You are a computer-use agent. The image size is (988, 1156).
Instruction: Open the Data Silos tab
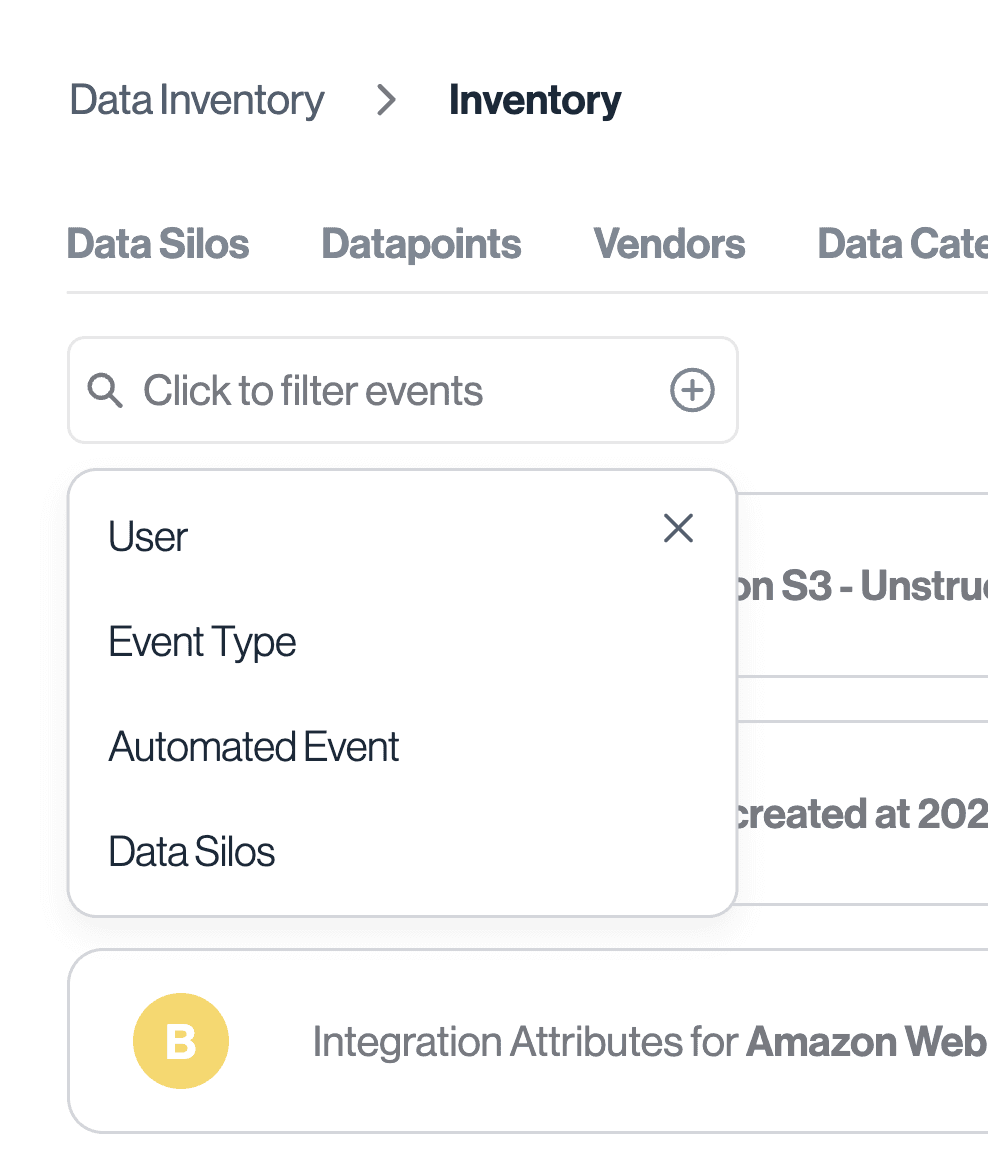[157, 244]
